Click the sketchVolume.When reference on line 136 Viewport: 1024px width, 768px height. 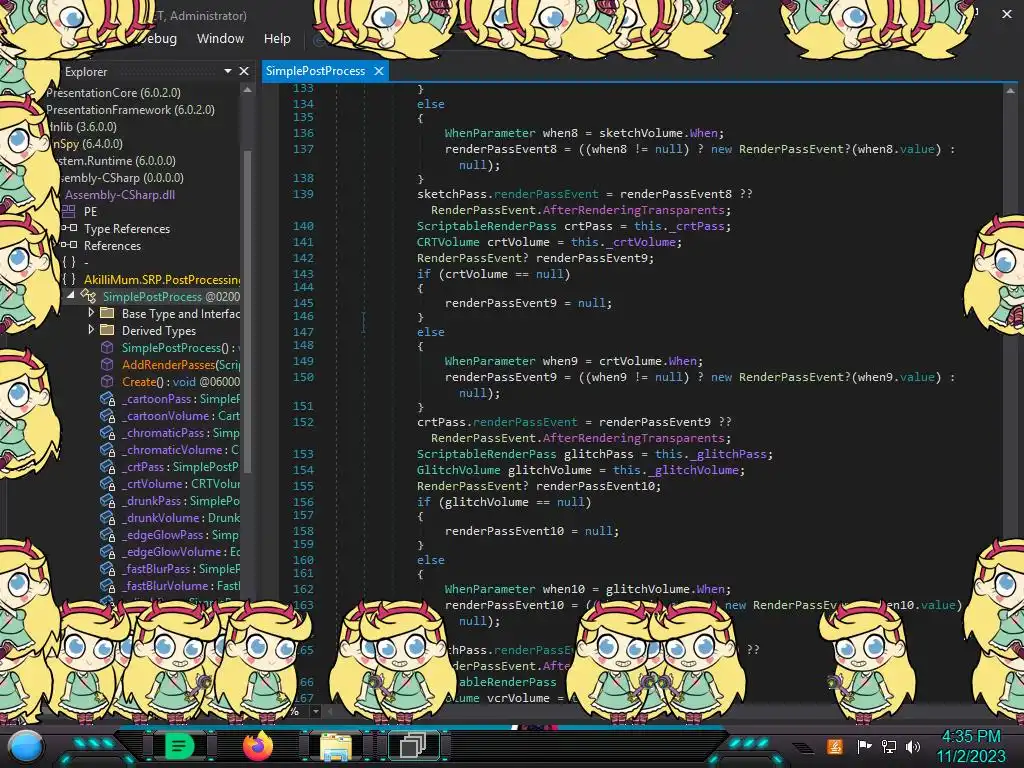pyautogui.click(x=658, y=133)
